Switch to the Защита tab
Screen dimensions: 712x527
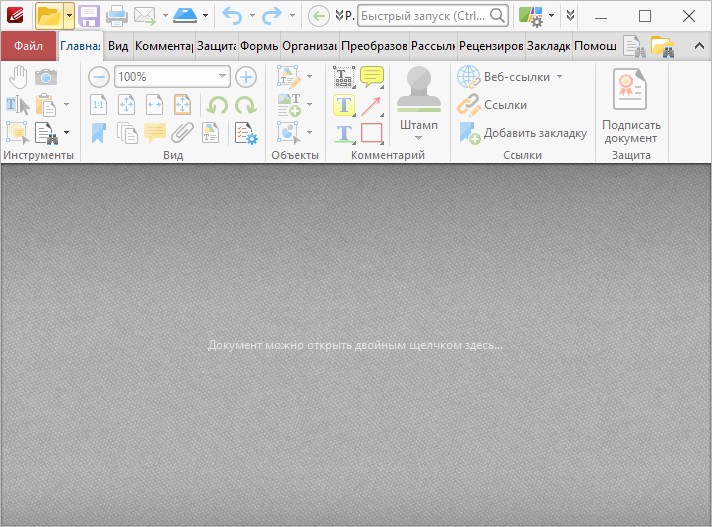pos(216,46)
